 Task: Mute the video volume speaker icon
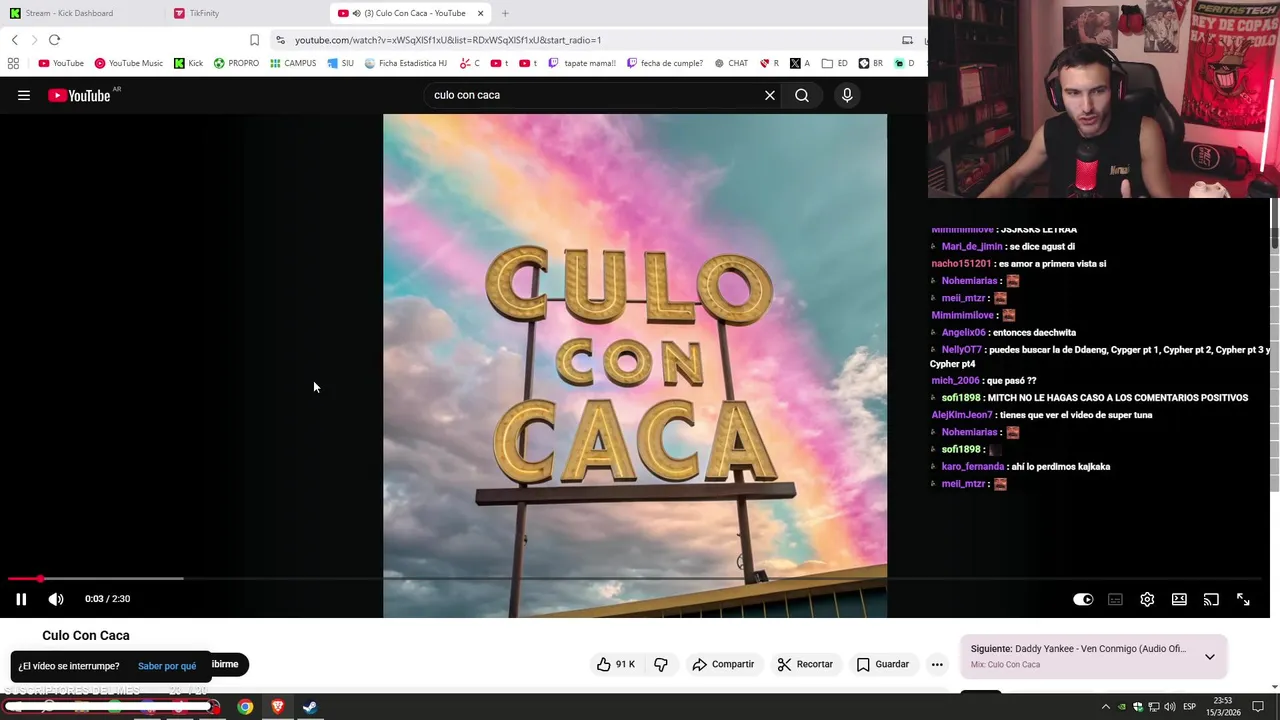pyautogui.click(x=56, y=599)
